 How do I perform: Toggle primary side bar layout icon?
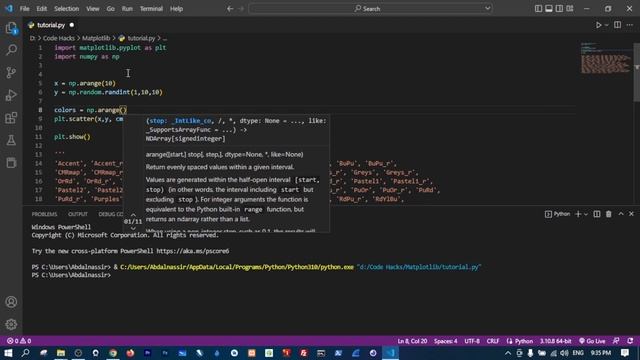click(x=538, y=9)
